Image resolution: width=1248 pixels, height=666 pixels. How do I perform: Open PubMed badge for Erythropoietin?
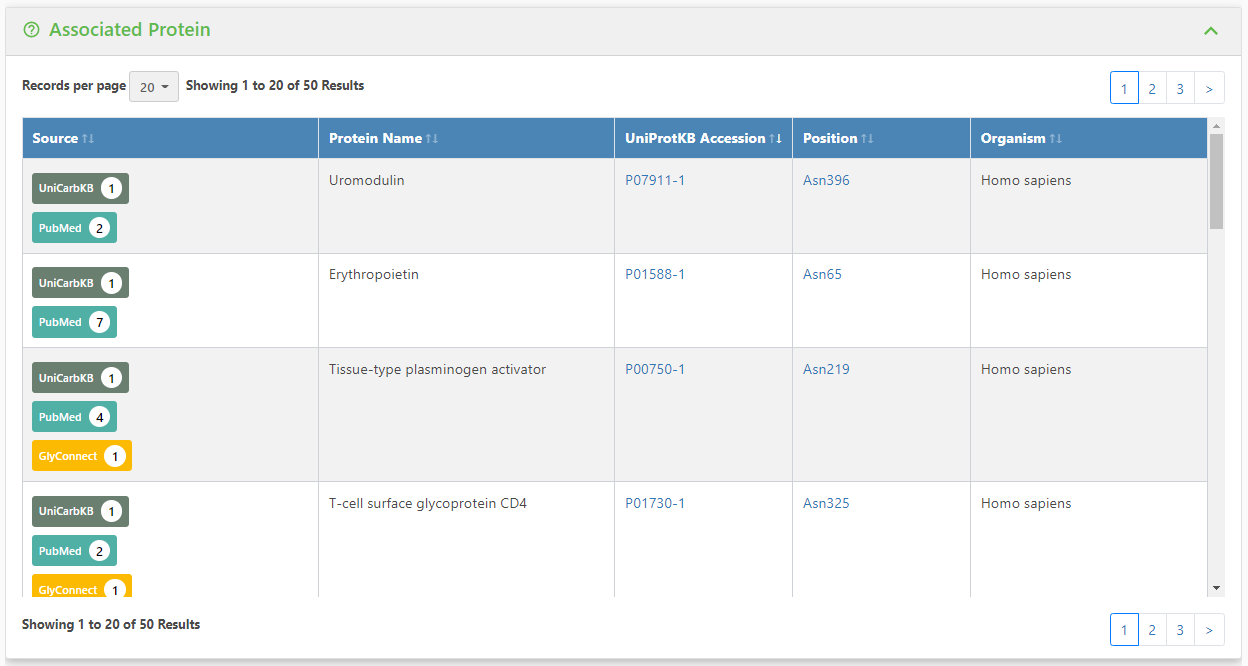pos(74,322)
